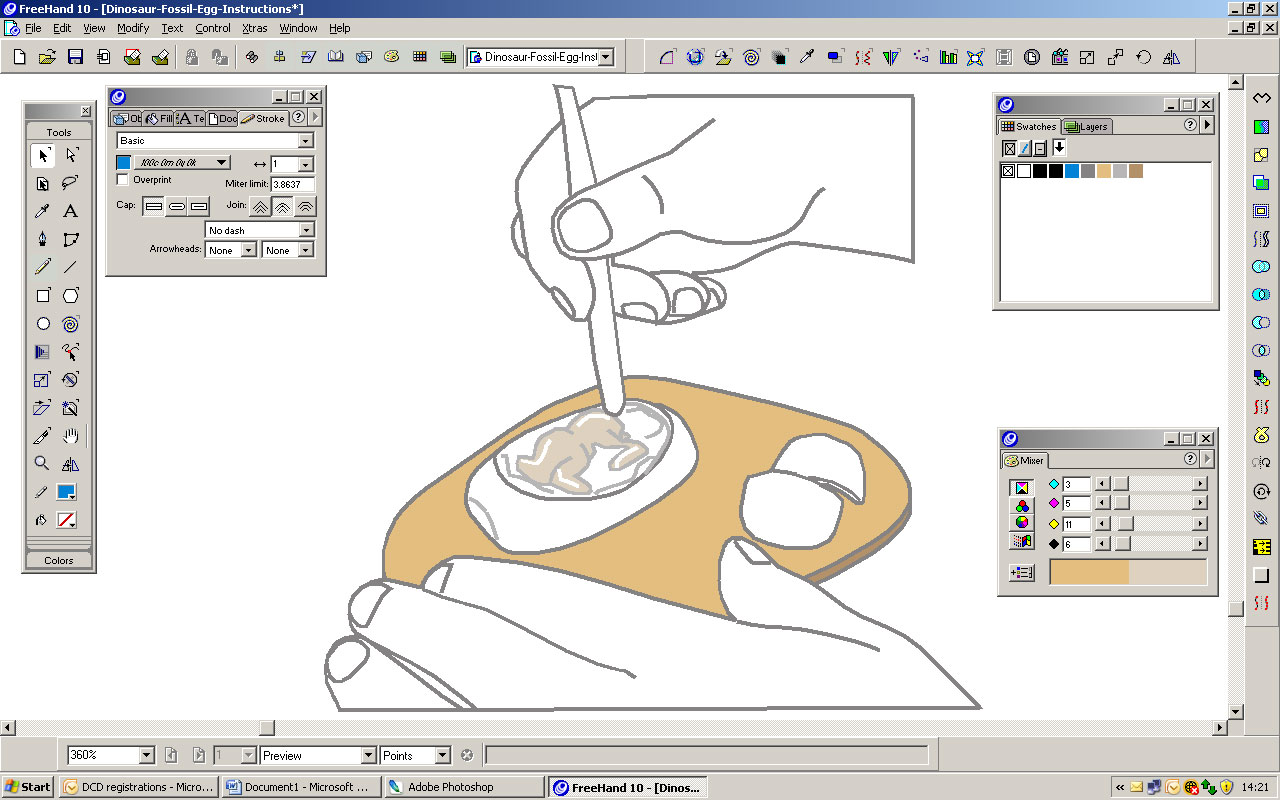Open the Xtras menu
This screenshot has width=1280, height=800.
point(255,28)
